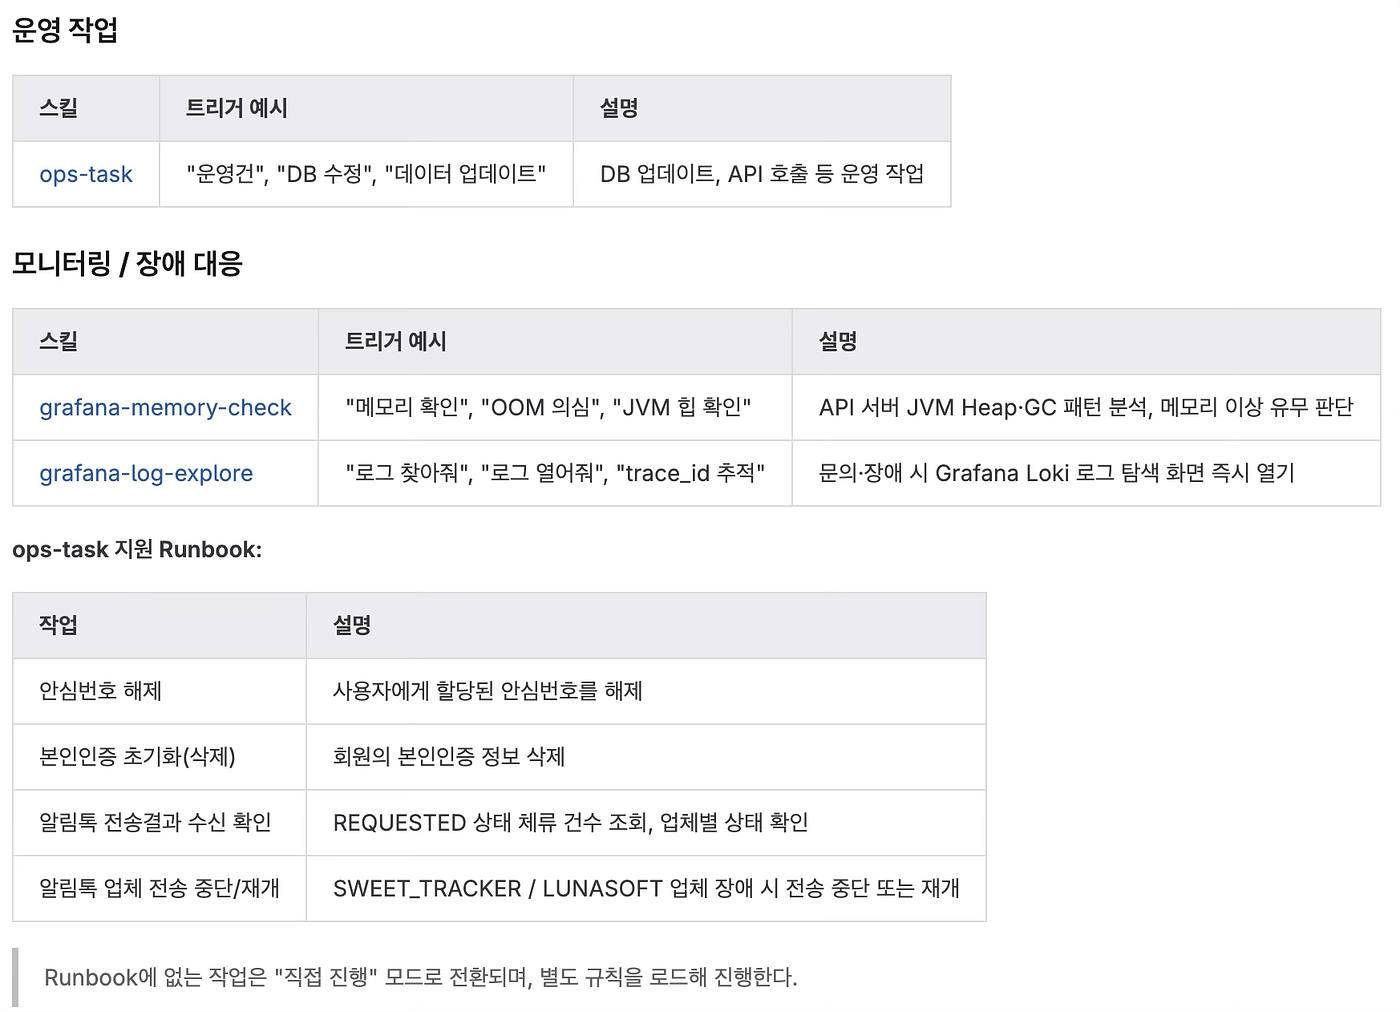Select the 안심번호 해제 task cell
1400x1012 pixels.
coord(160,691)
